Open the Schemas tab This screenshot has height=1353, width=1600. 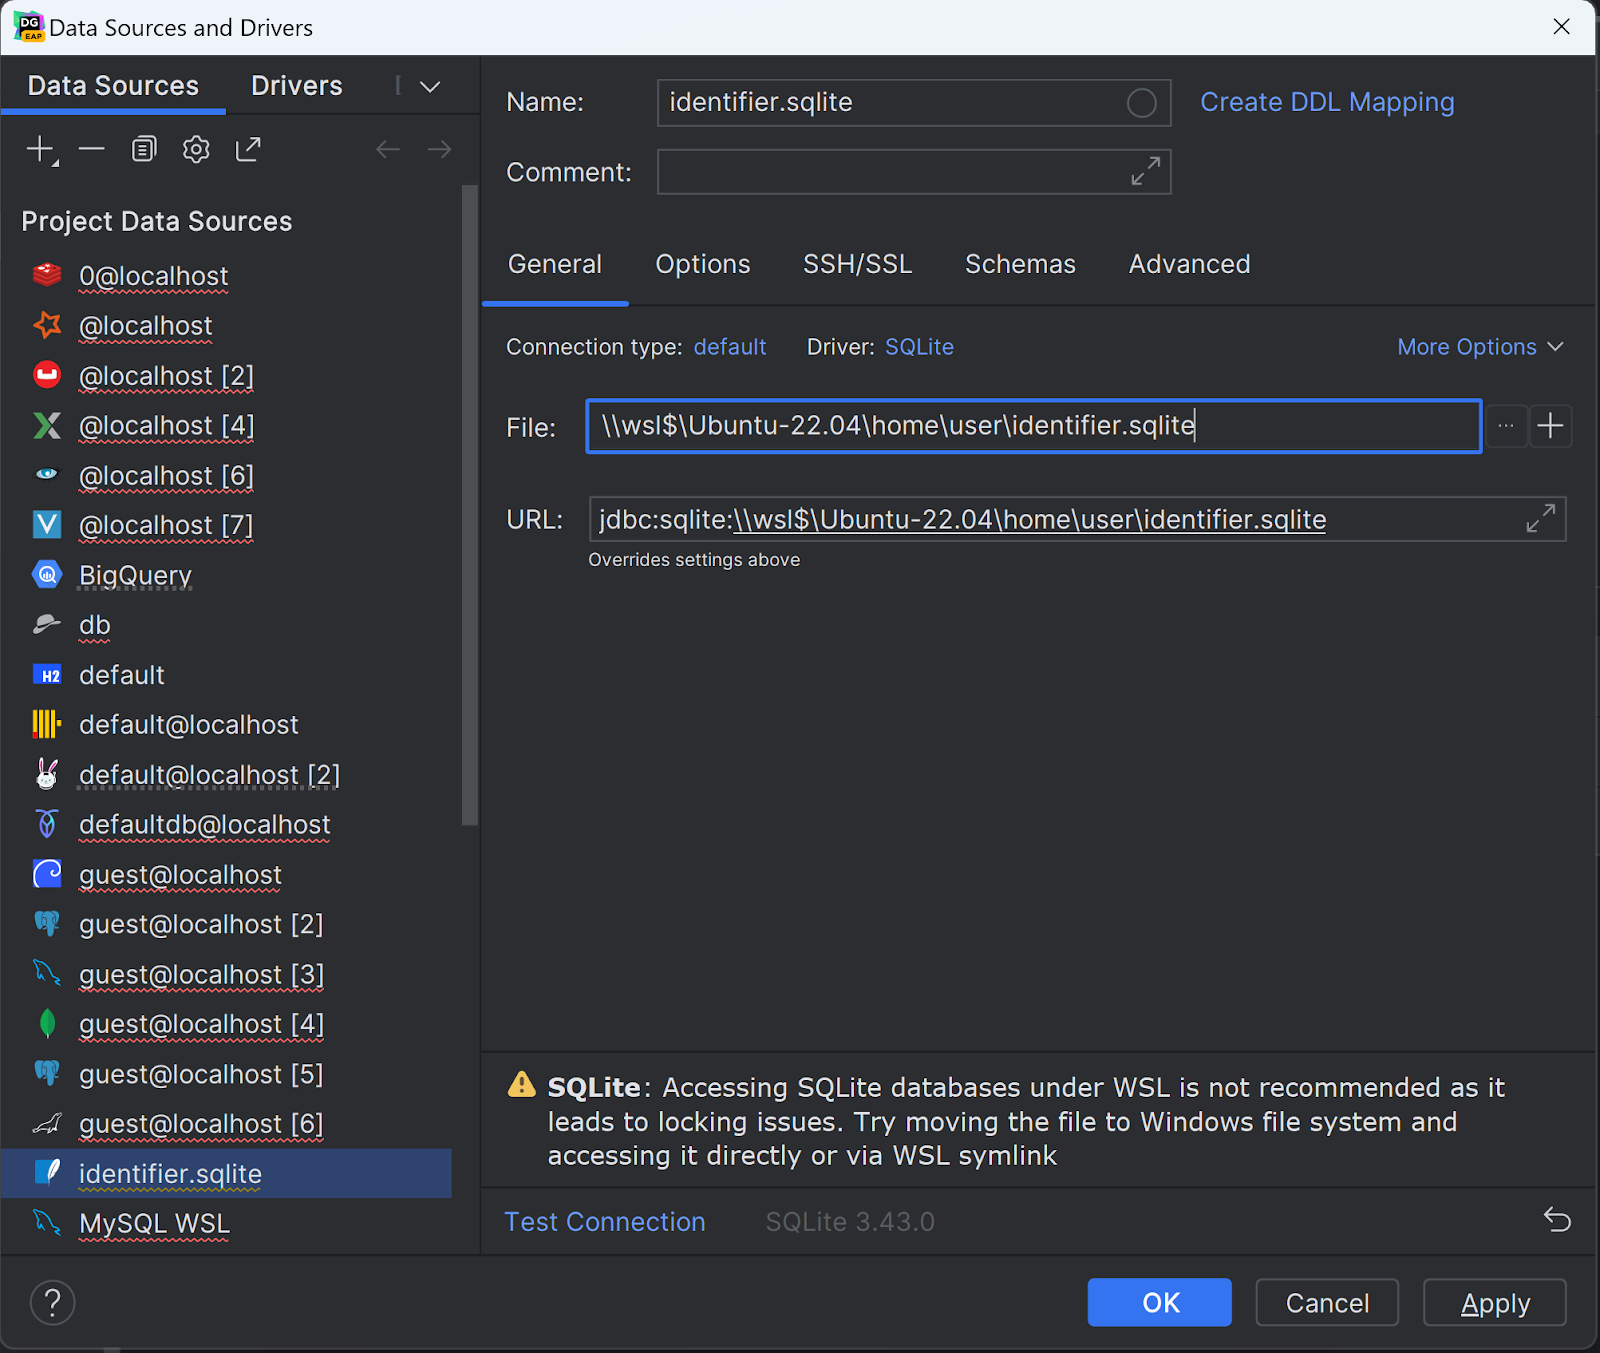[1020, 264]
